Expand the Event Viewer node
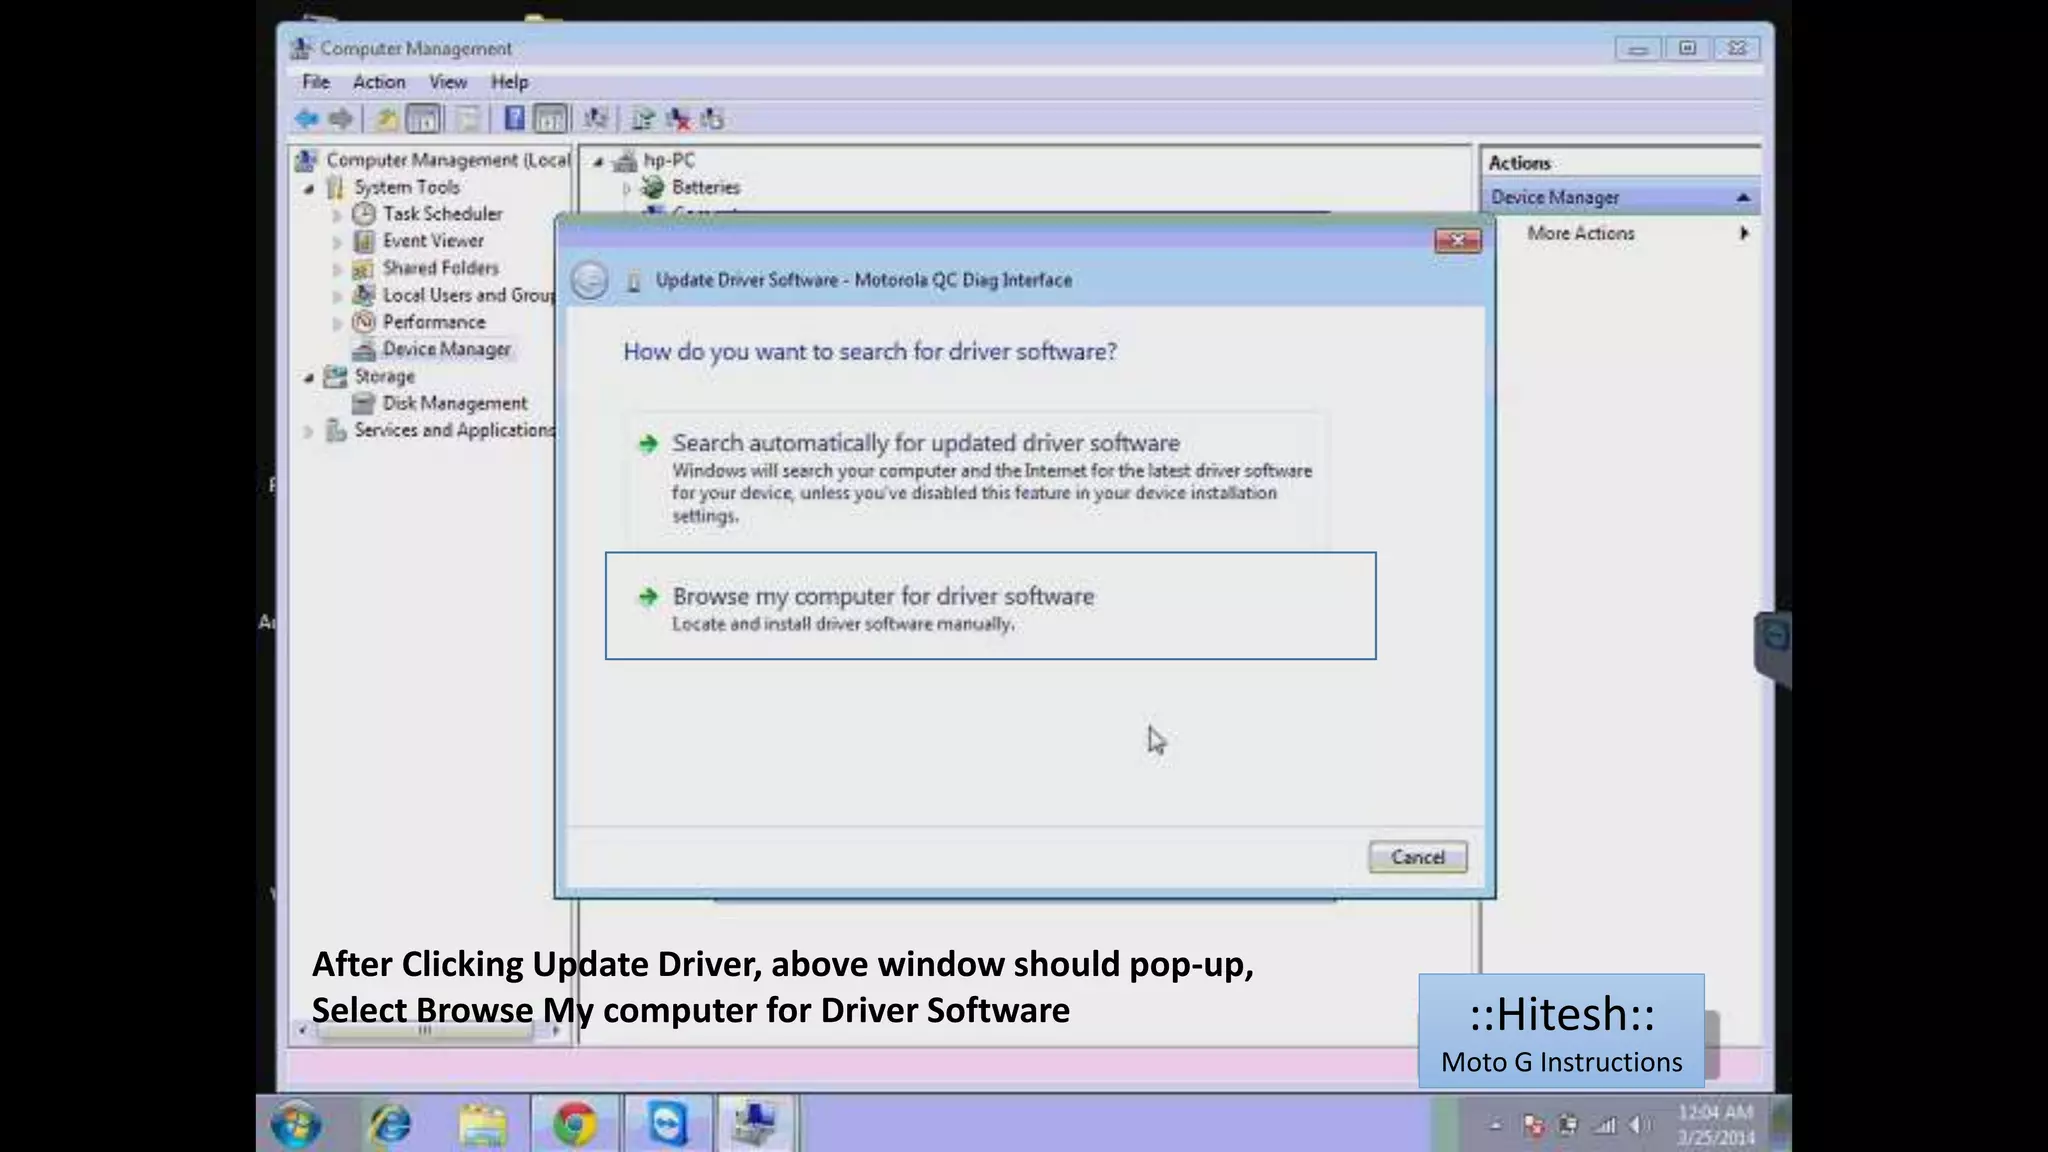This screenshot has height=1152, width=2048. tap(337, 242)
